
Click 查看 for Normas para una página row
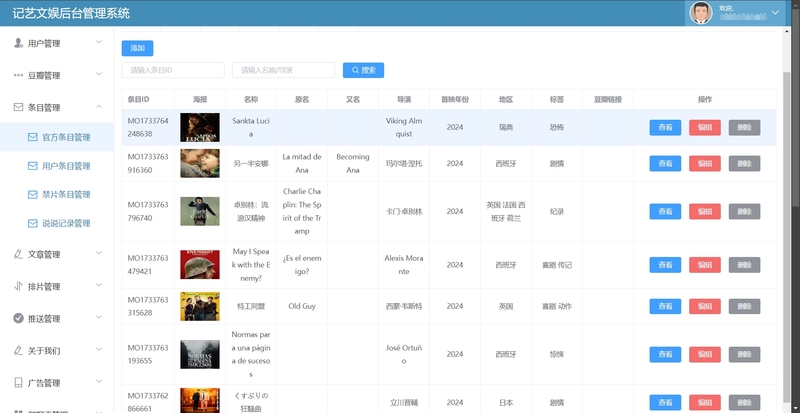665,354
